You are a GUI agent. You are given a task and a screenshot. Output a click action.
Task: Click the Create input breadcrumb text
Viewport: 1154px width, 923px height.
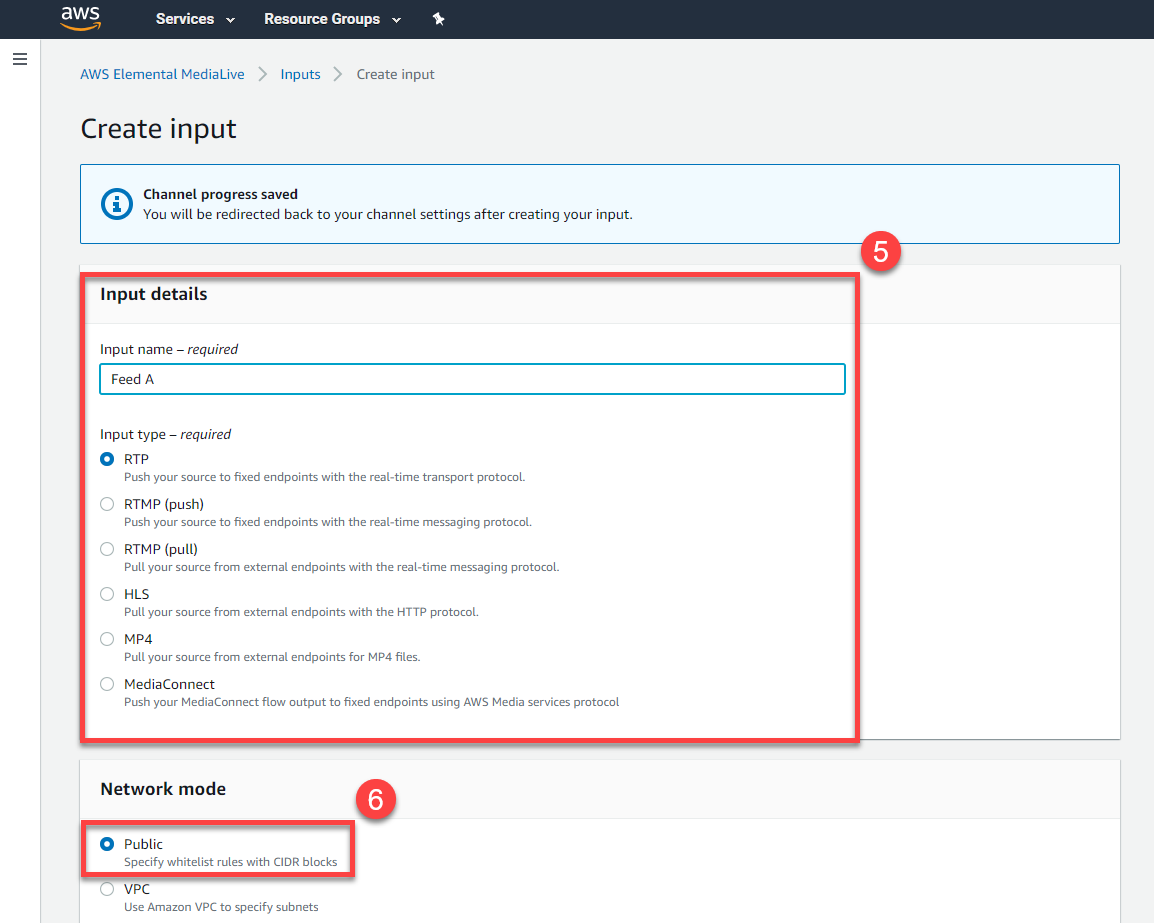coord(395,74)
